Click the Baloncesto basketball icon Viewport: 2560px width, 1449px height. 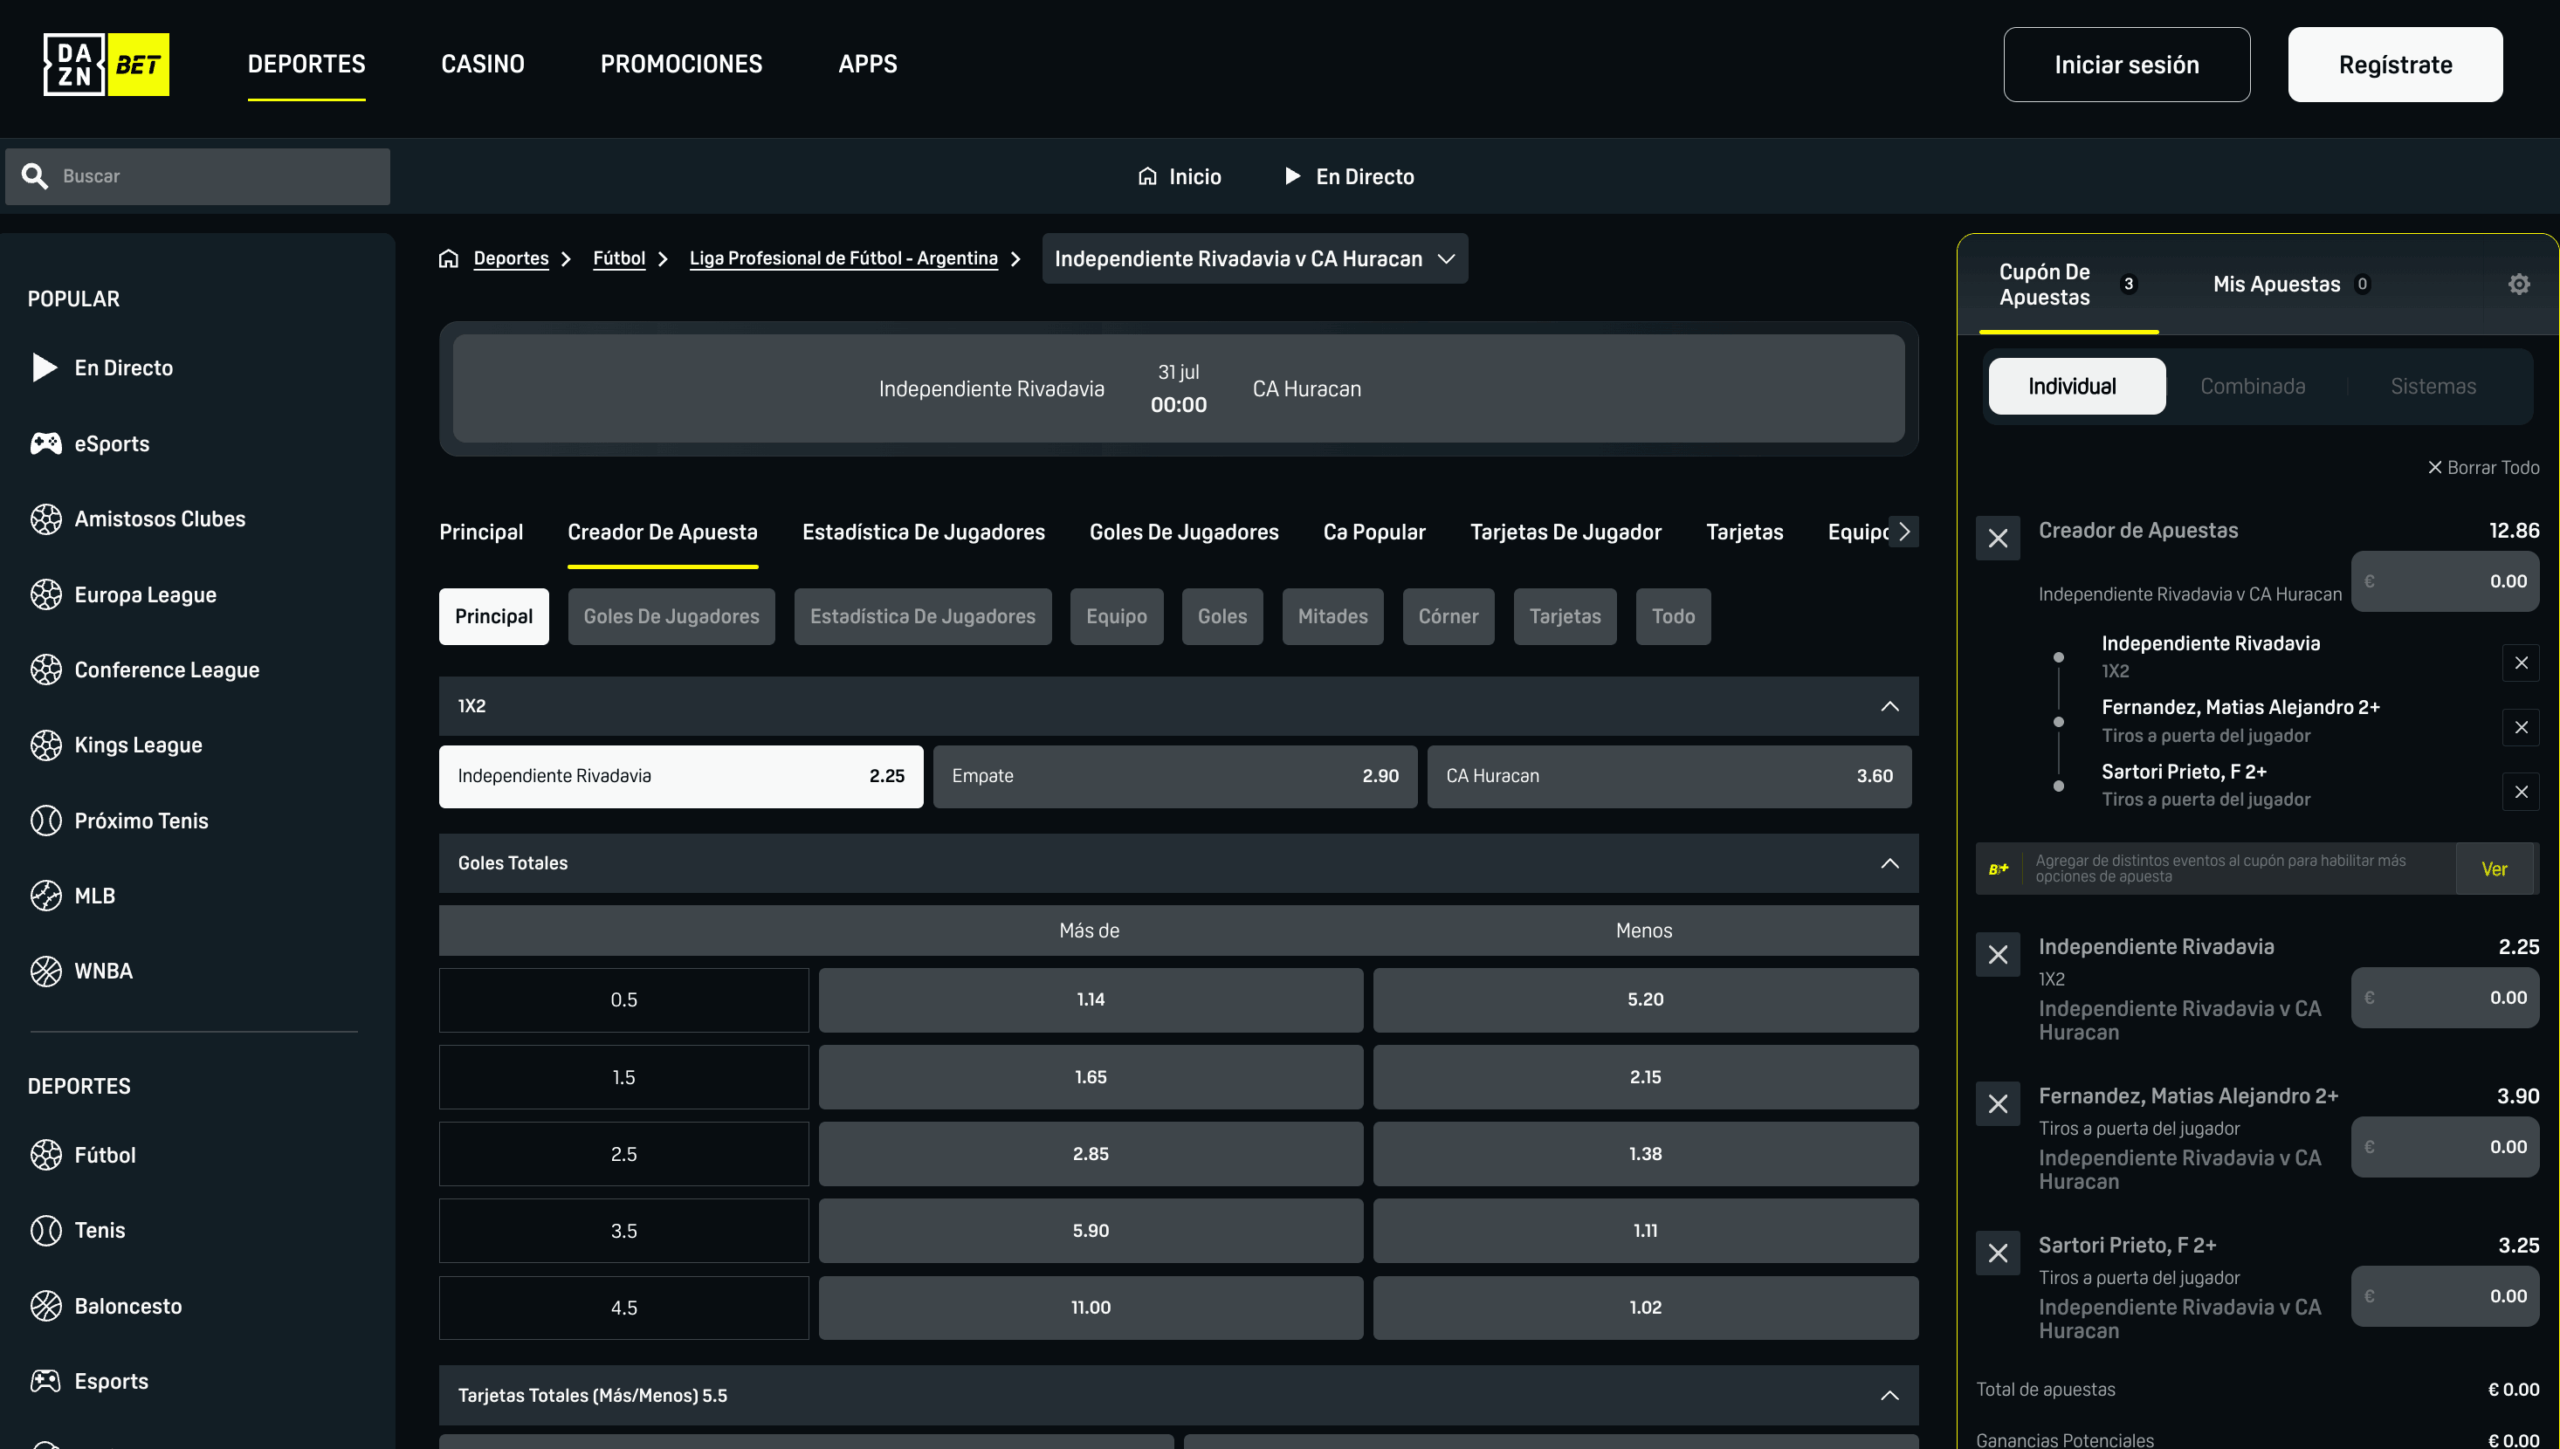(x=45, y=1306)
